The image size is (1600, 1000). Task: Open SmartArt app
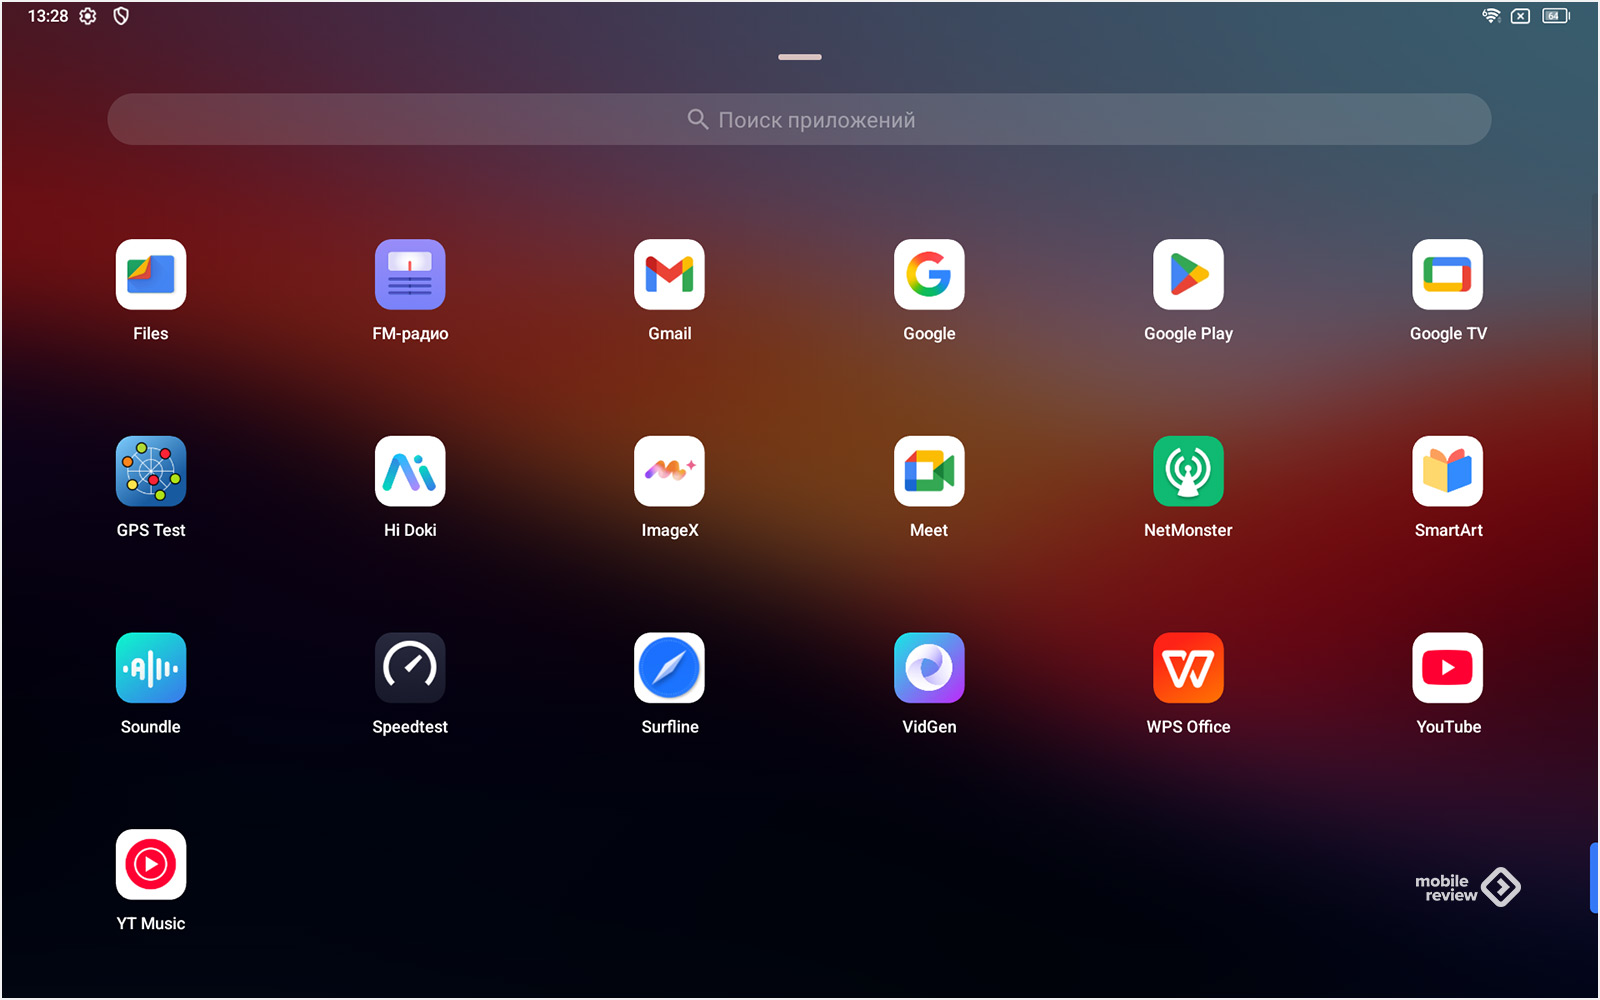coord(1448,471)
